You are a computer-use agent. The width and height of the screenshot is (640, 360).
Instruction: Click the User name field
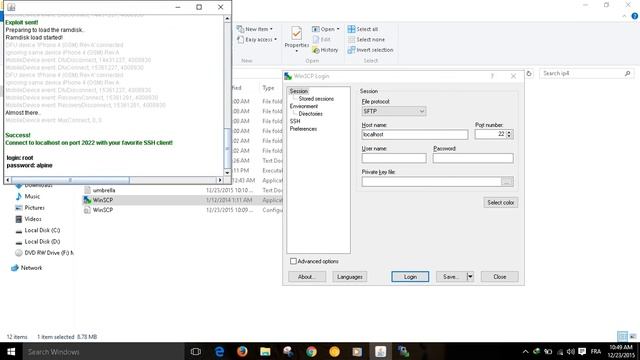[x=394, y=158]
